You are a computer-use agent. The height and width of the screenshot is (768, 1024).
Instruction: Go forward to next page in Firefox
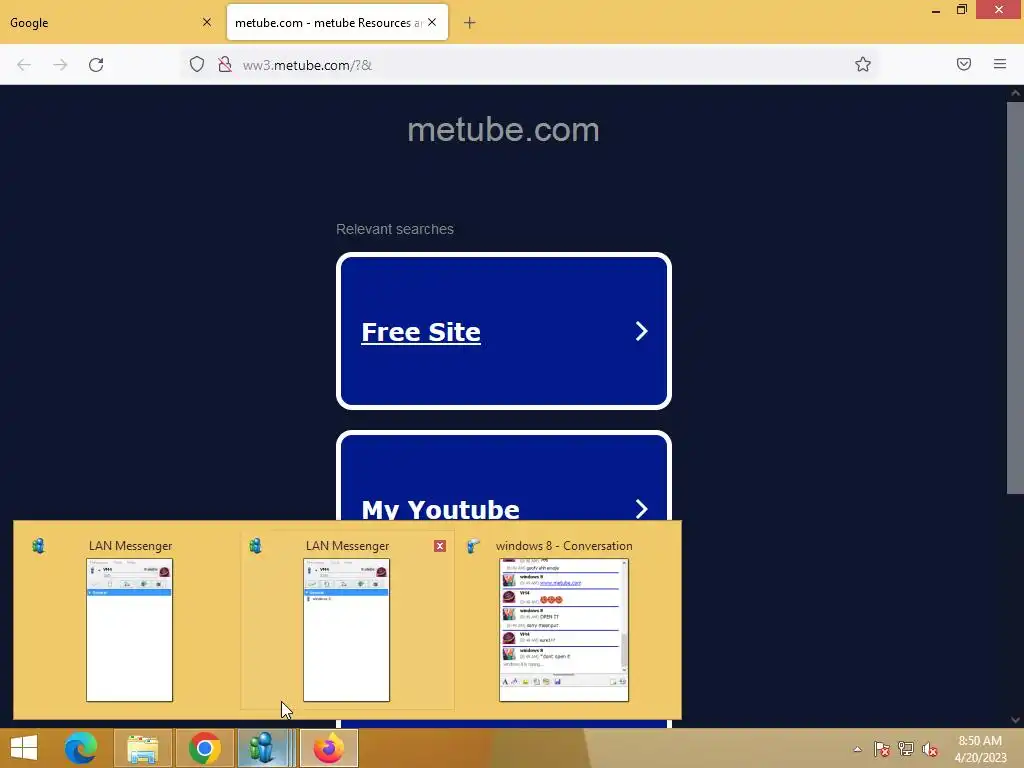(60, 65)
